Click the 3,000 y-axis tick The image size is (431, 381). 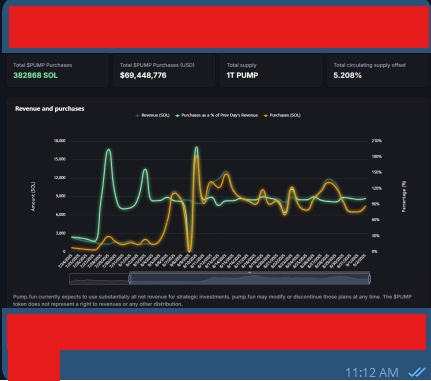click(60, 233)
